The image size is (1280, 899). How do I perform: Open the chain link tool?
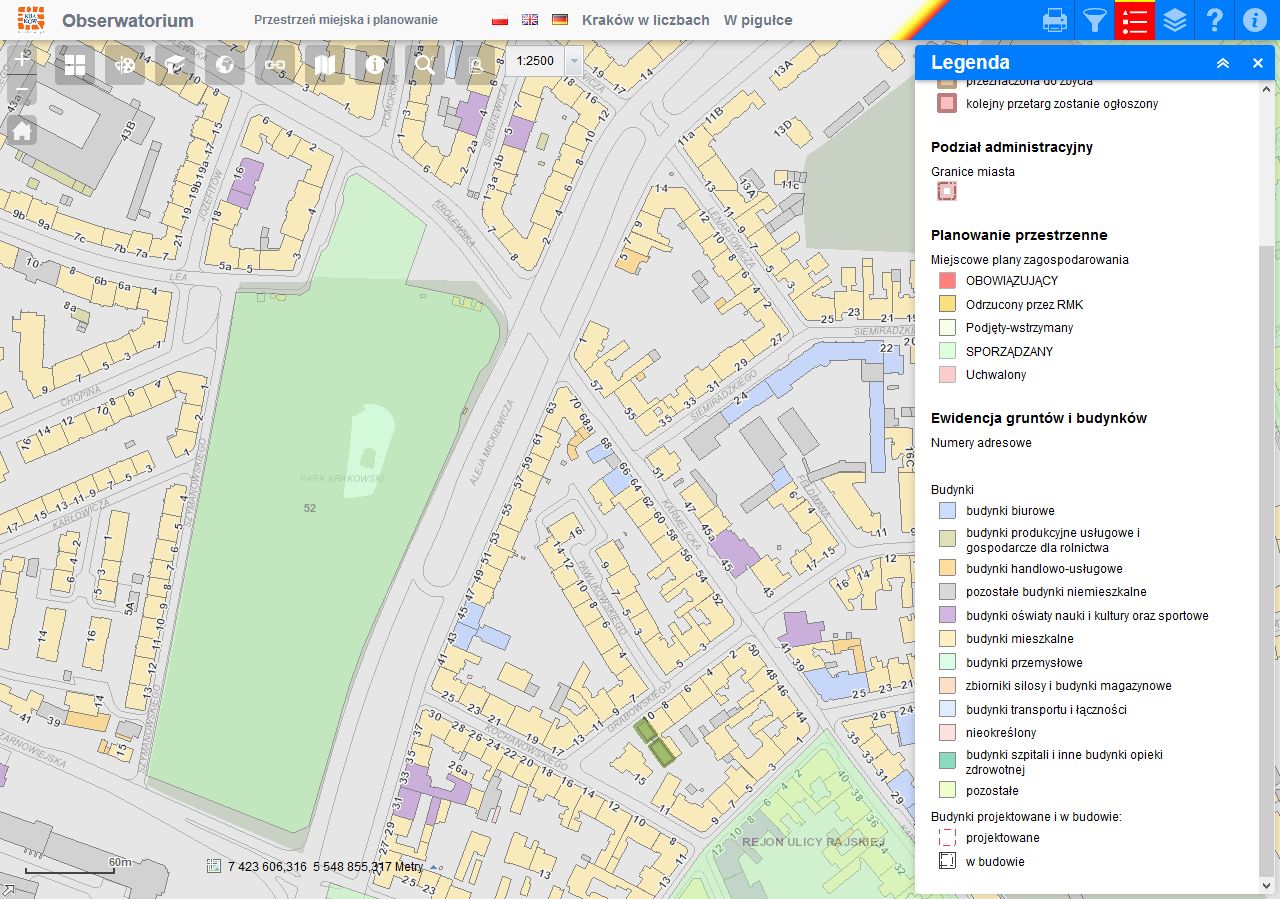click(x=275, y=66)
